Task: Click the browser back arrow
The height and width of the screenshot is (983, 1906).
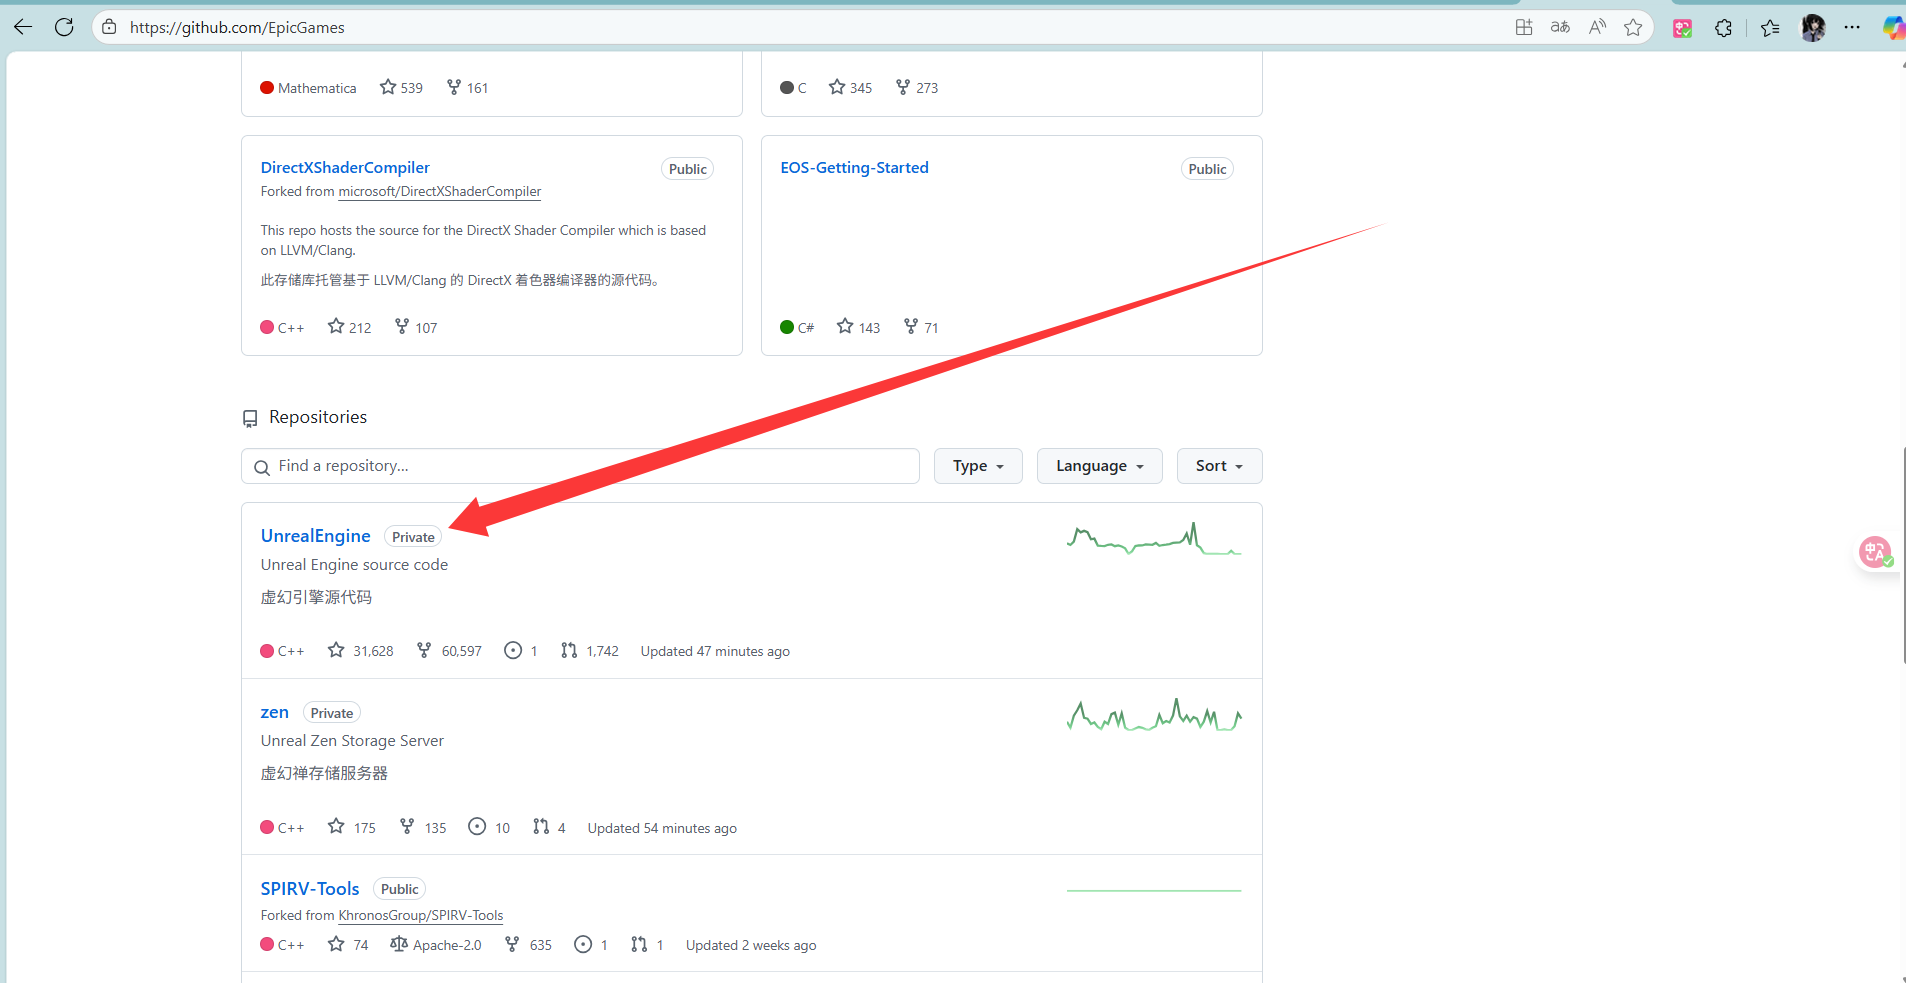Action: (x=22, y=27)
